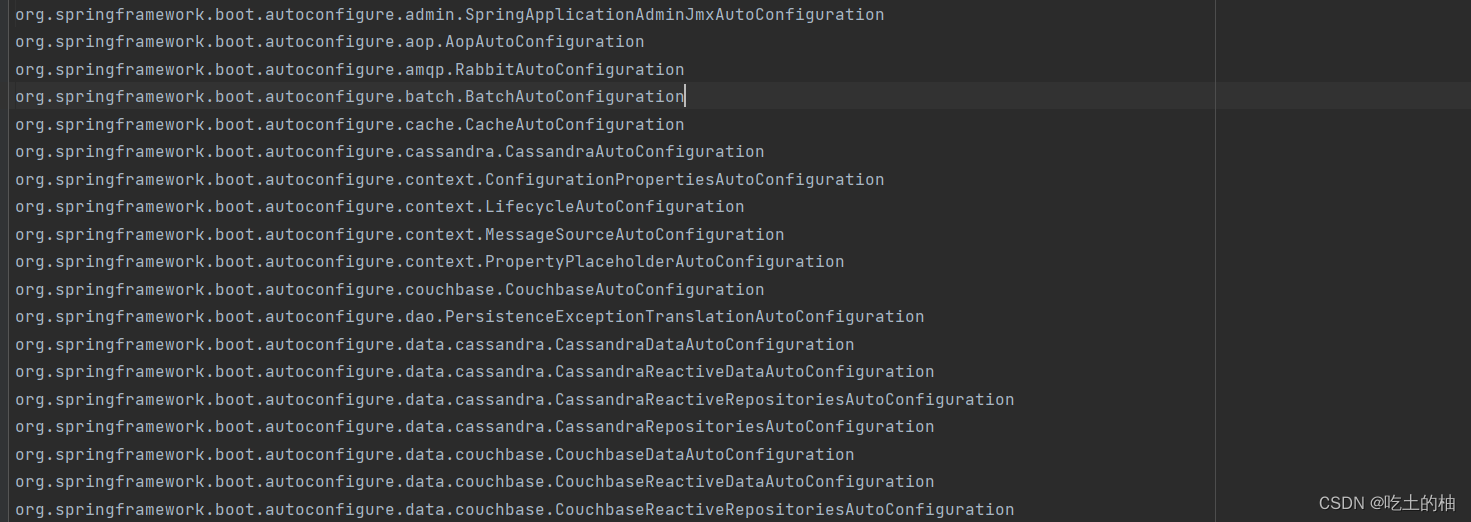Click the CassandraRepositoriesAutoConfiguration line
The image size is (1471, 522).
tap(475, 427)
